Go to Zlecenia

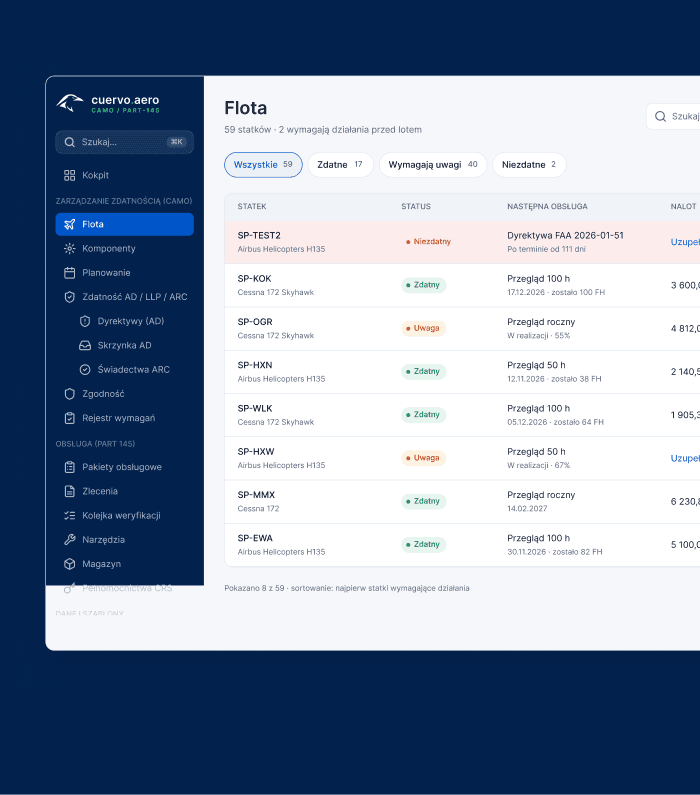click(125, 491)
